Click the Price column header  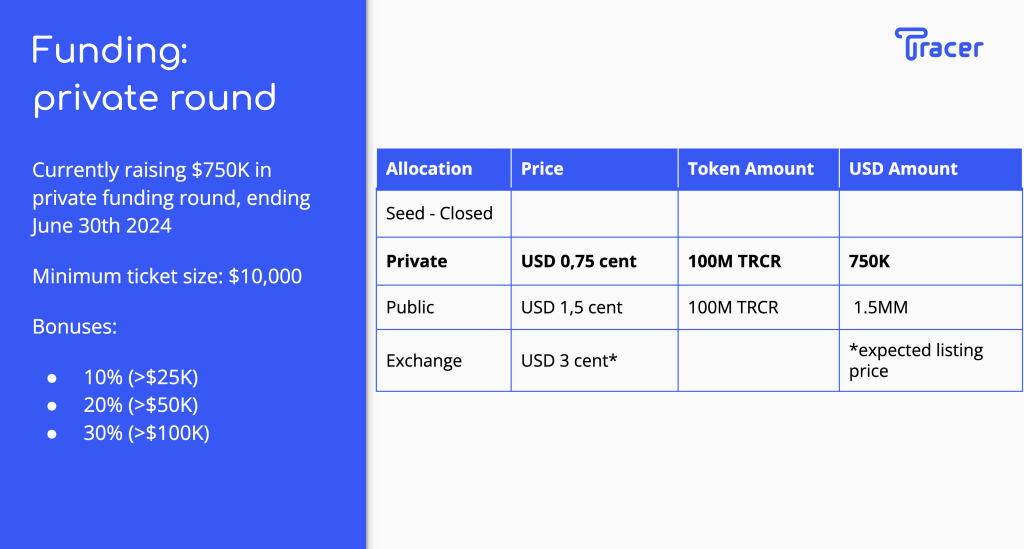pyautogui.click(x=542, y=169)
